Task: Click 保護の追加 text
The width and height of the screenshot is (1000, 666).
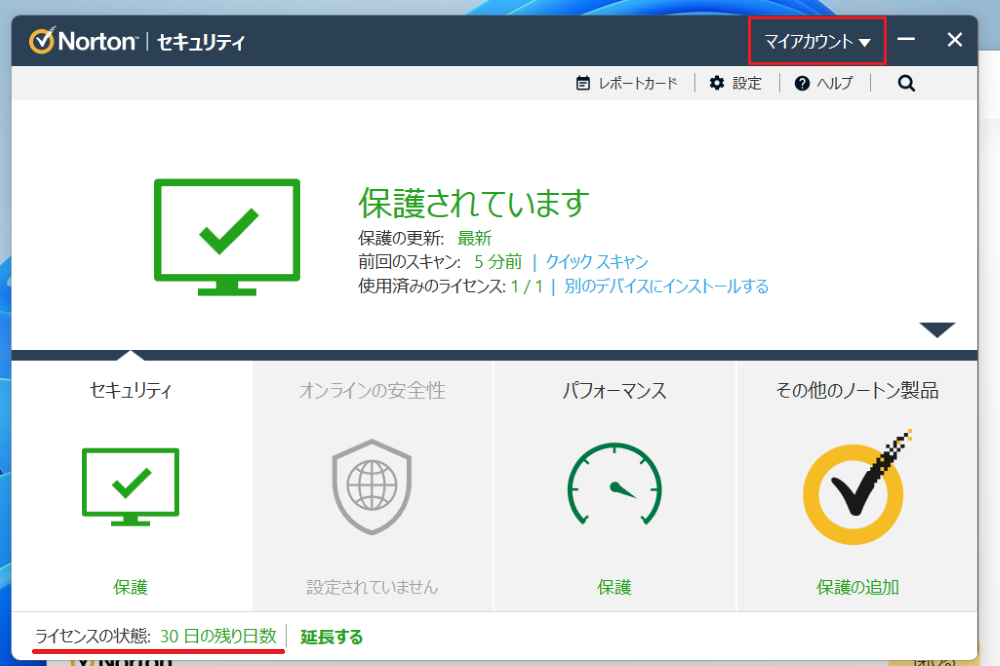Action: [857, 587]
